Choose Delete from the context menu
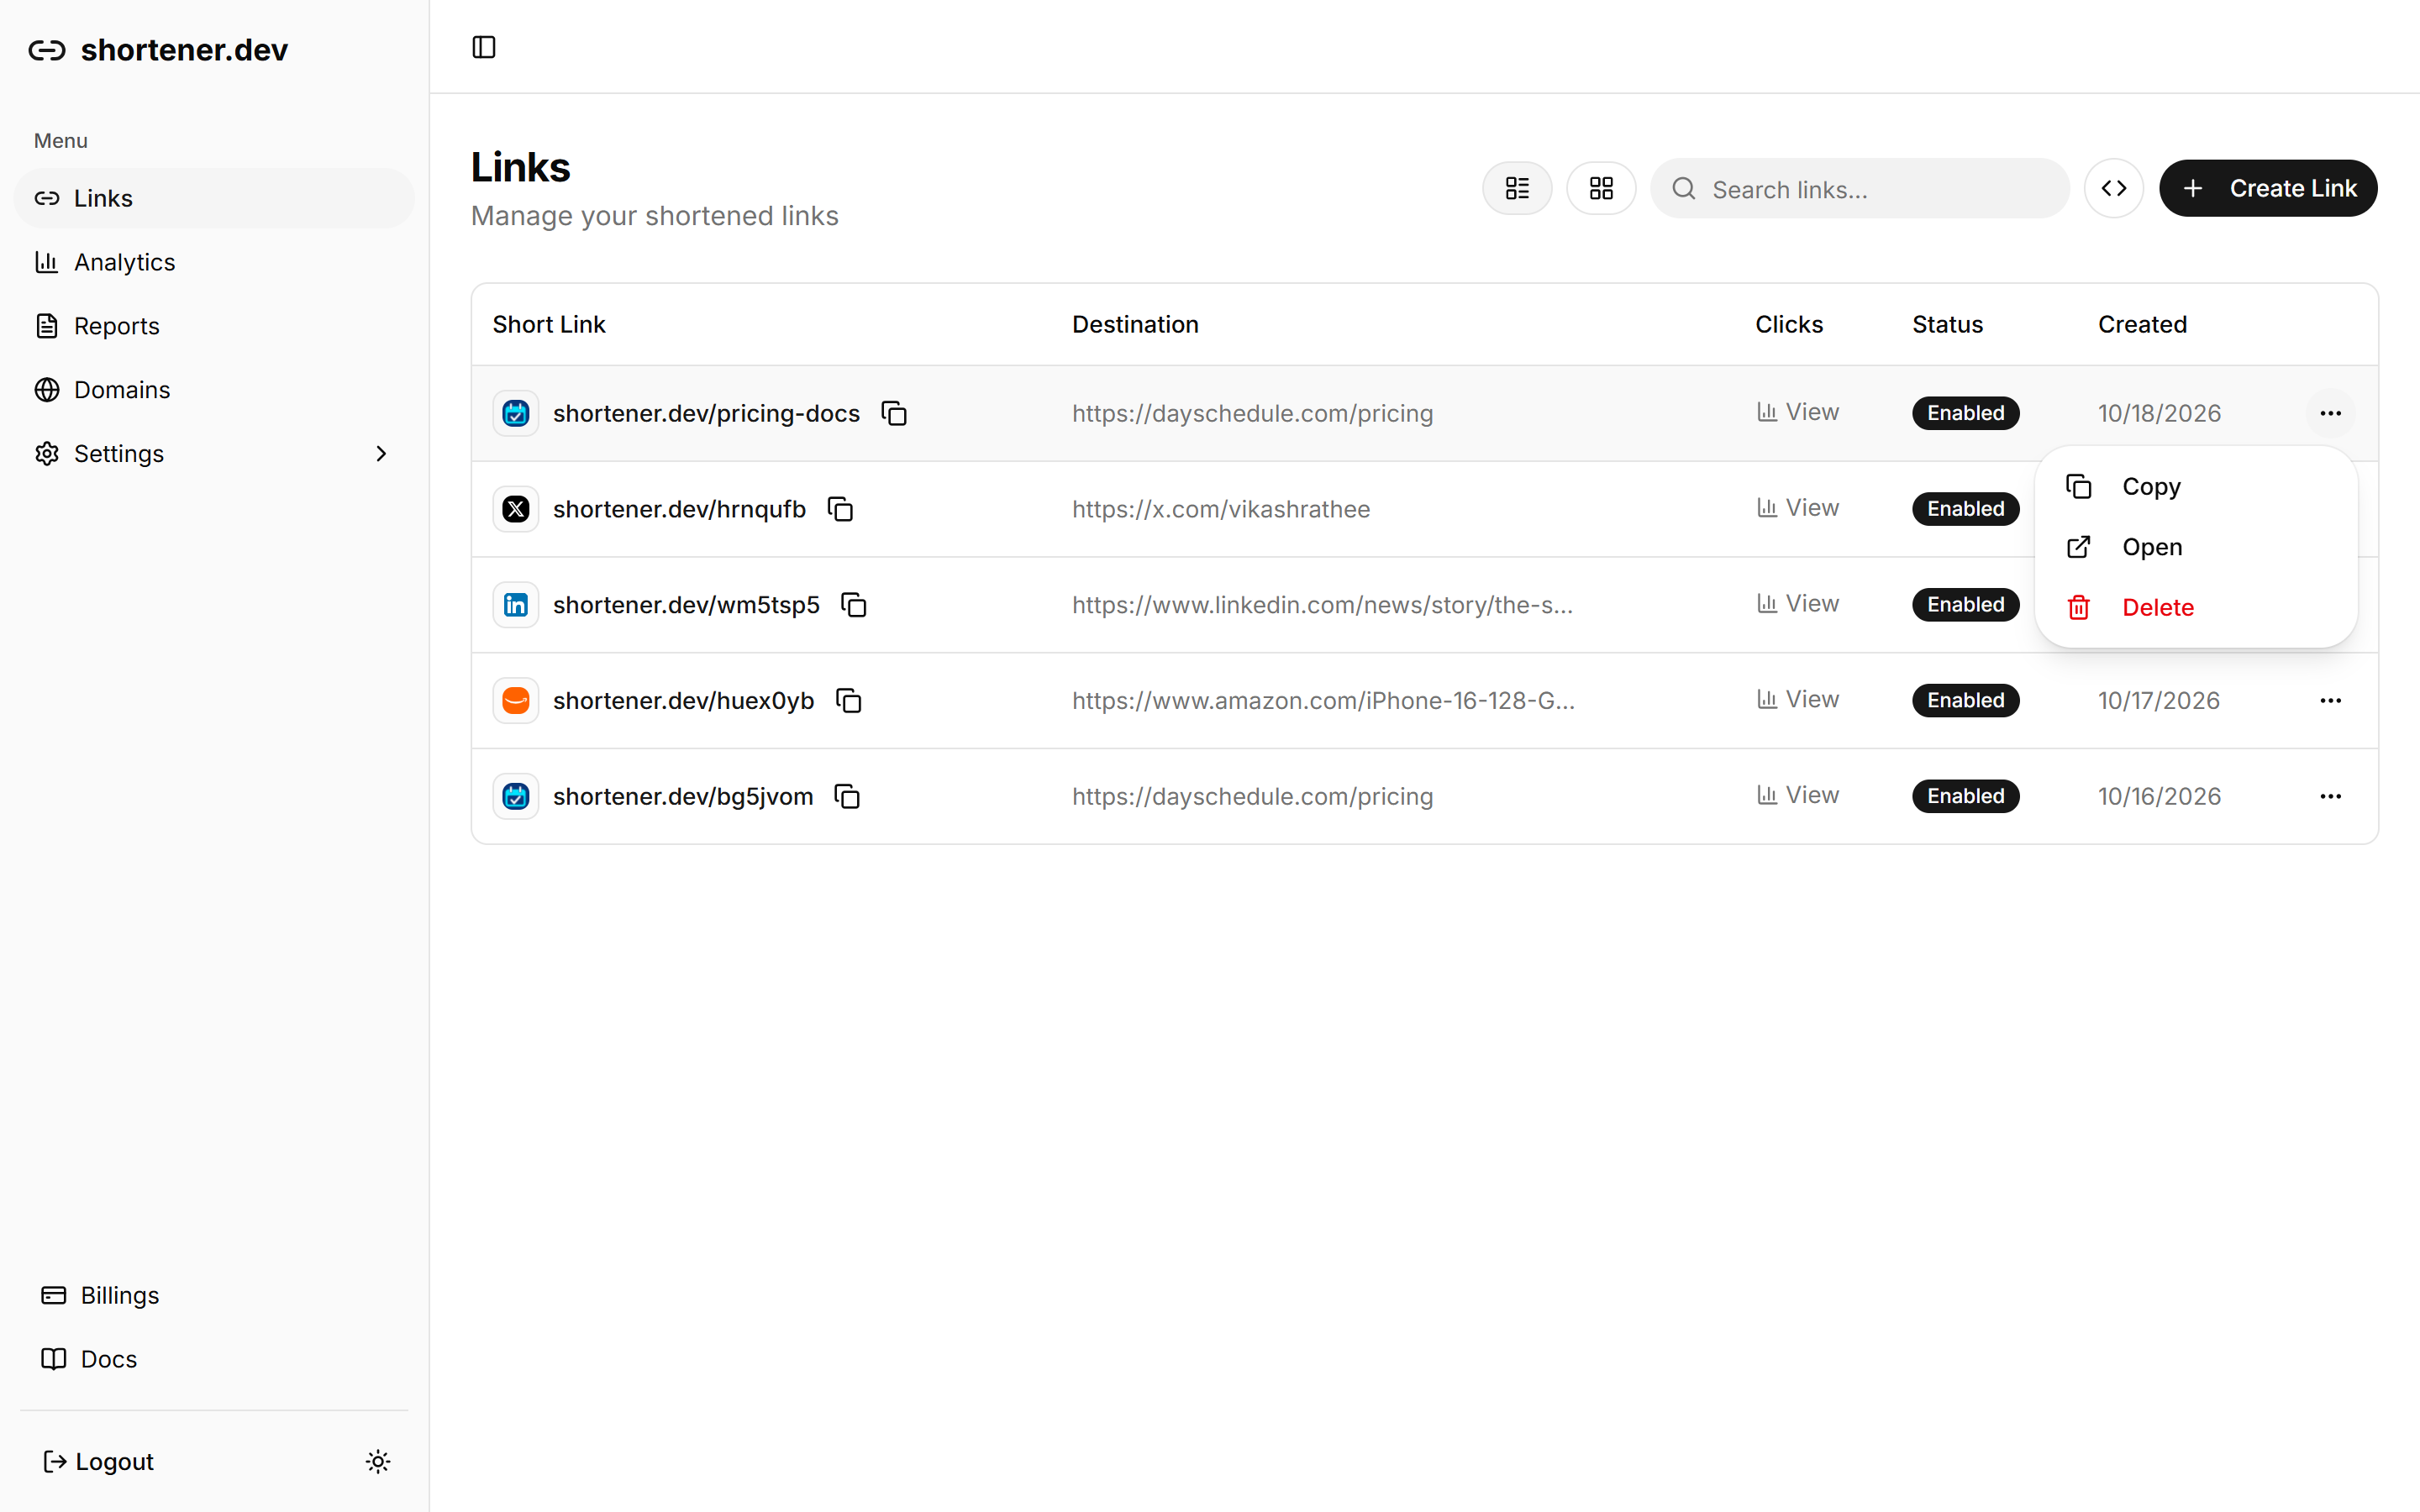This screenshot has width=2420, height=1512. tap(2196, 607)
